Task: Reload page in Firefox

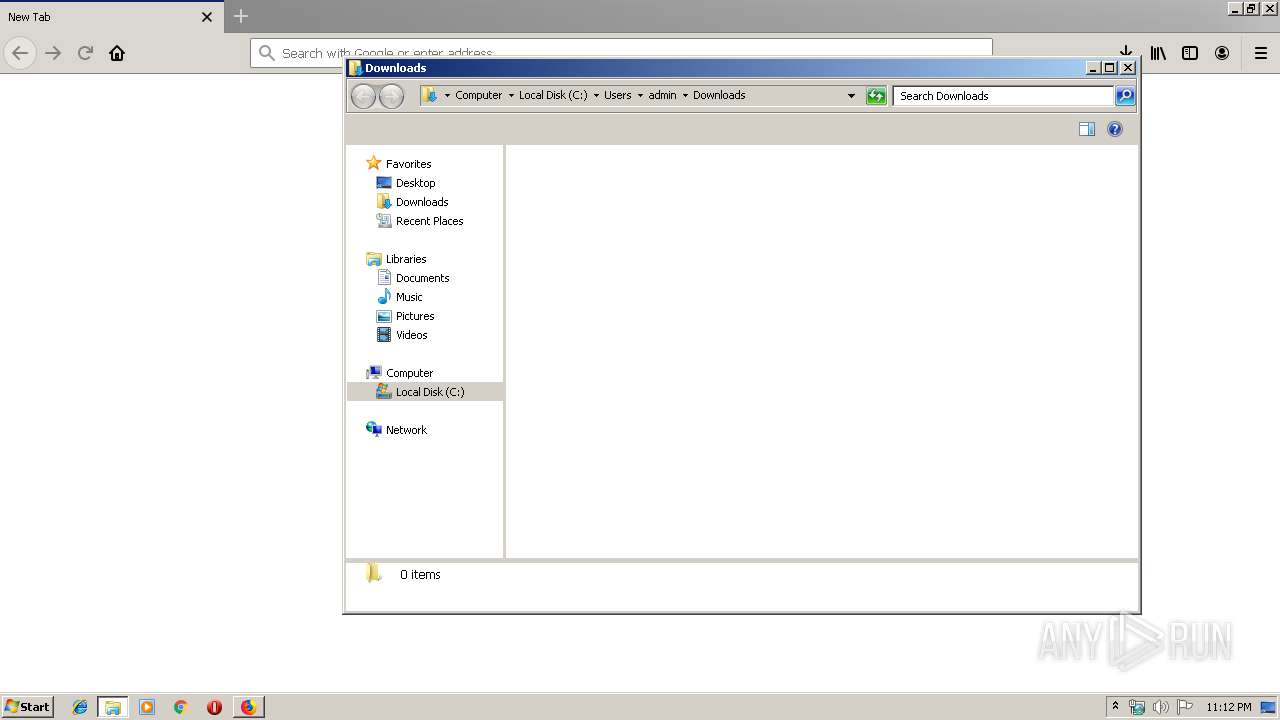Action: point(85,53)
